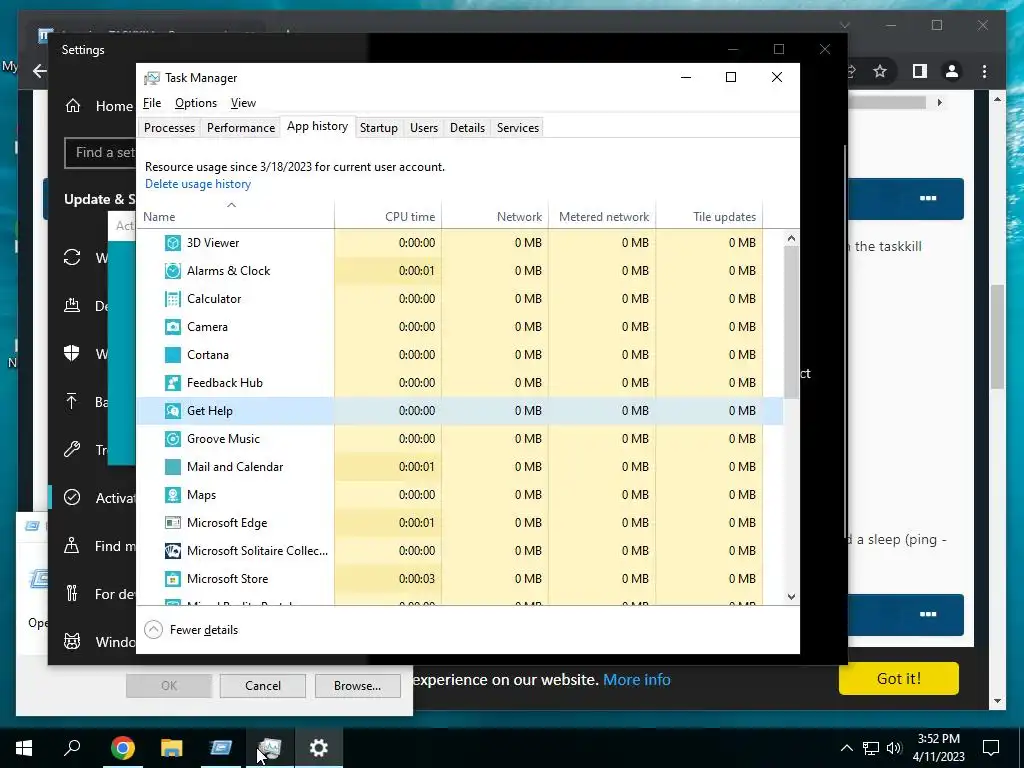
Task: Click the For developers icon in Settings
Action: (x=72, y=594)
